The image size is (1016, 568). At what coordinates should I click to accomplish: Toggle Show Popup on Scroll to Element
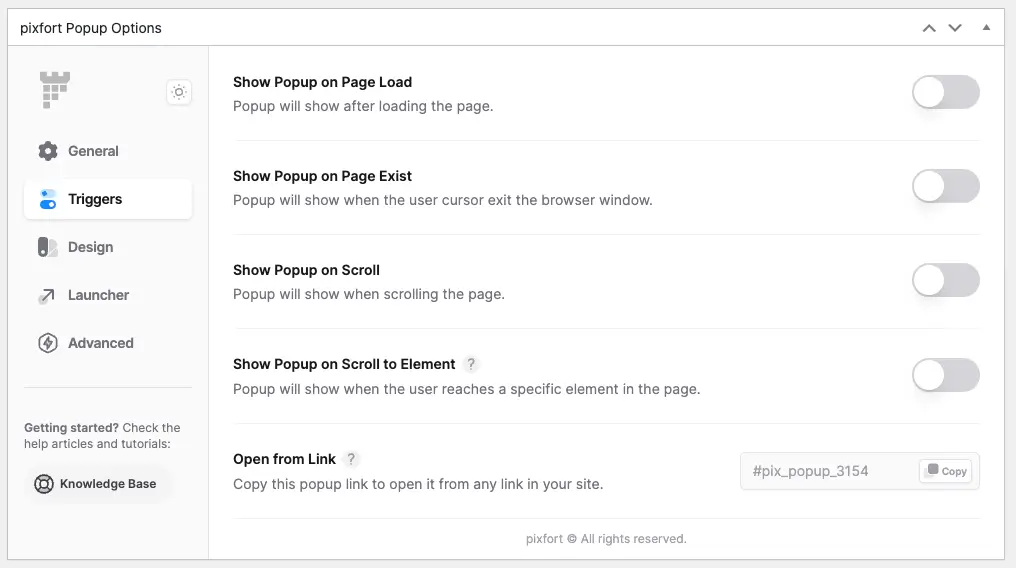point(945,375)
